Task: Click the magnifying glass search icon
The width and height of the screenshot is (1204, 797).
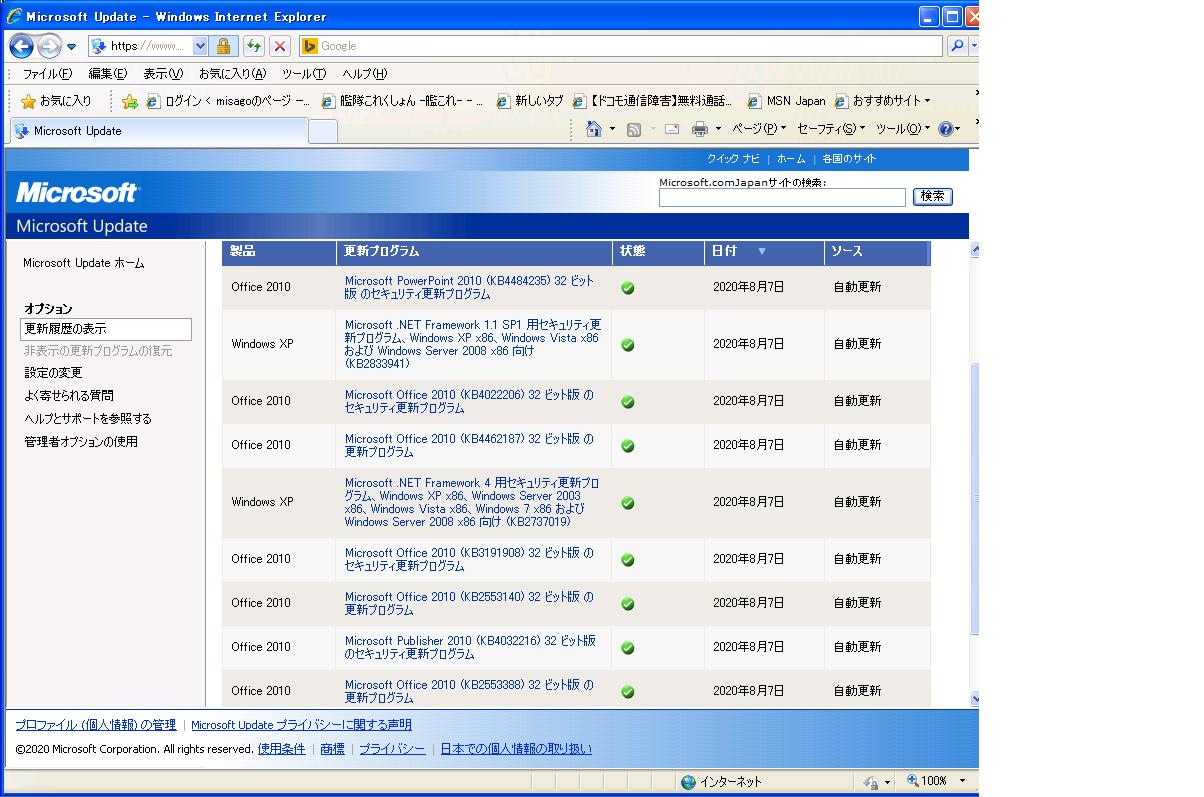Action: click(957, 46)
